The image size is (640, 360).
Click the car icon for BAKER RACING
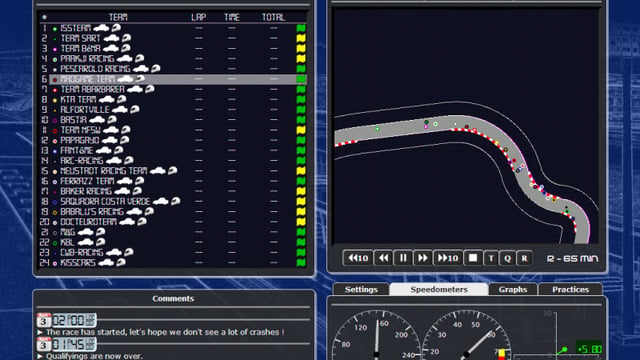122,191
